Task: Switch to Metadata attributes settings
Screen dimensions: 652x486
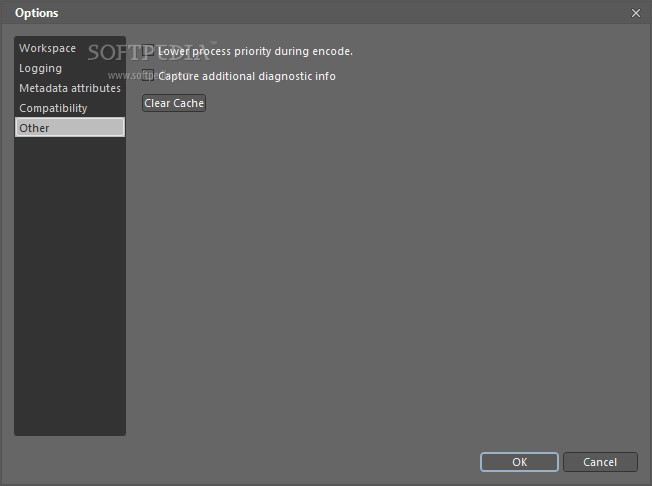Action: (69, 88)
